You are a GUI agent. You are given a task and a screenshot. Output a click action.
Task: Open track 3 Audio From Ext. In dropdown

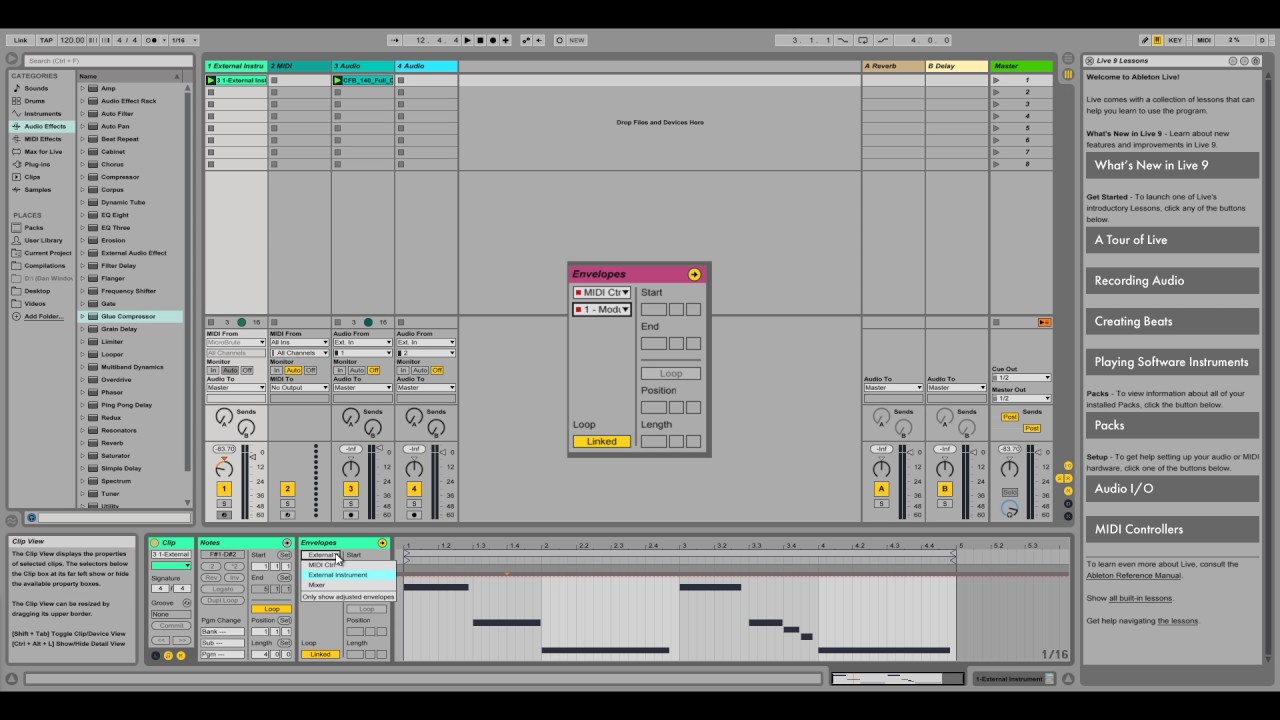(x=363, y=342)
